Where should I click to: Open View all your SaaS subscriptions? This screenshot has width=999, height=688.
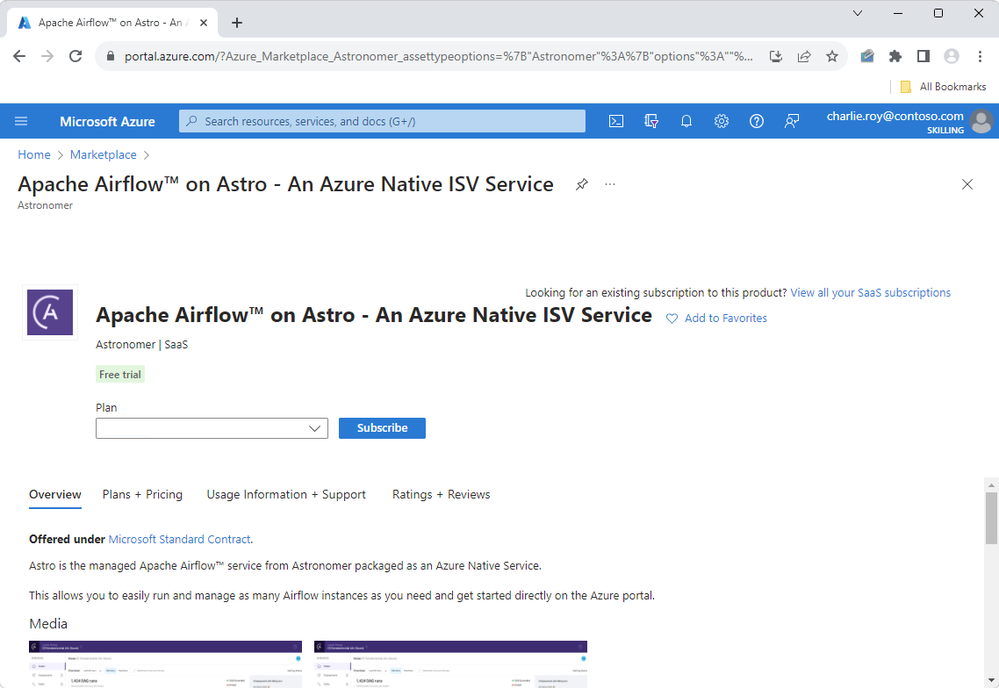[870, 293]
